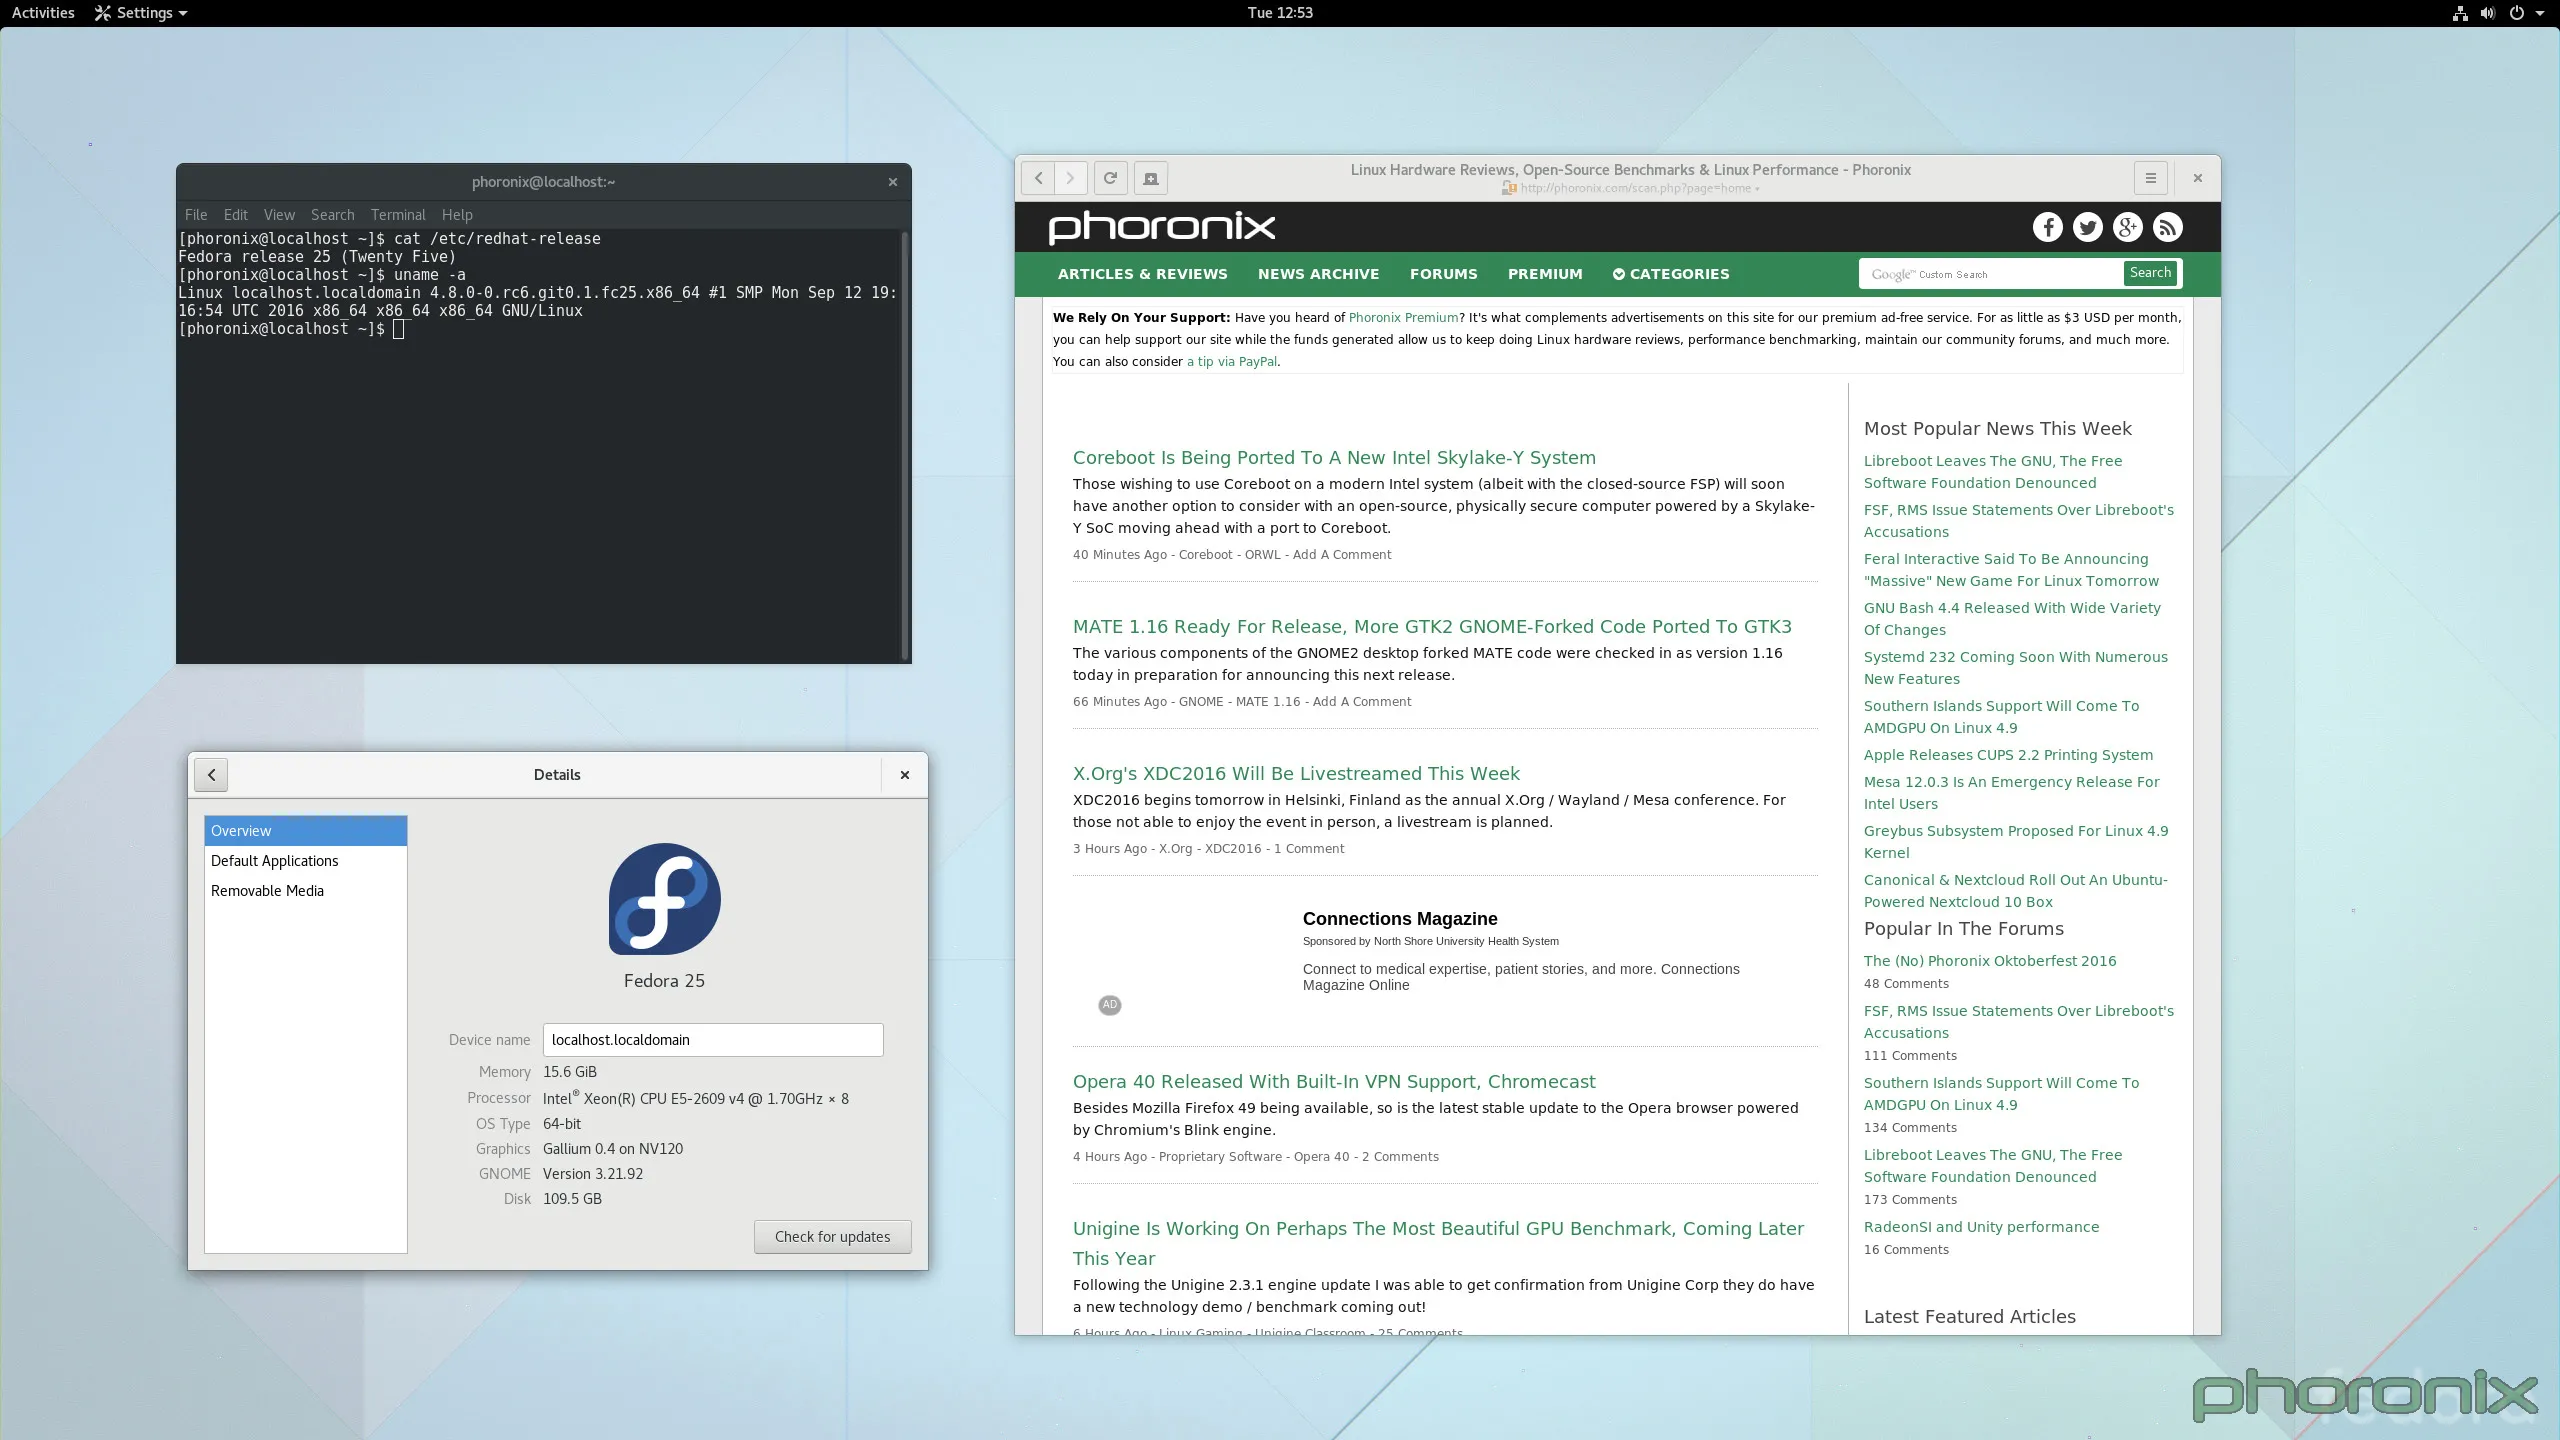
Task: Open GNU Bash 4.4 Released sidebar link
Action: pyautogui.click(x=2012, y=619)
